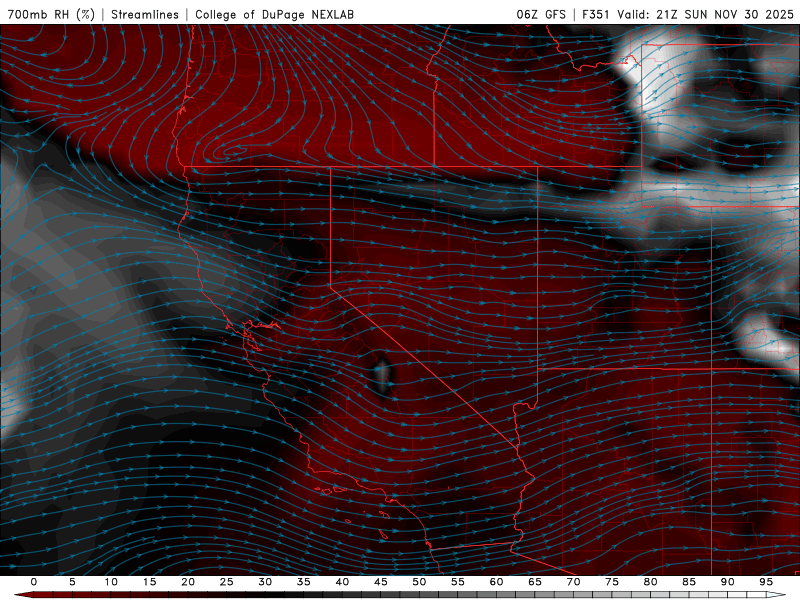The image size is (800, 600).
Task: Click the '700mb RH (%)' title text
Action: coord(51,14)
